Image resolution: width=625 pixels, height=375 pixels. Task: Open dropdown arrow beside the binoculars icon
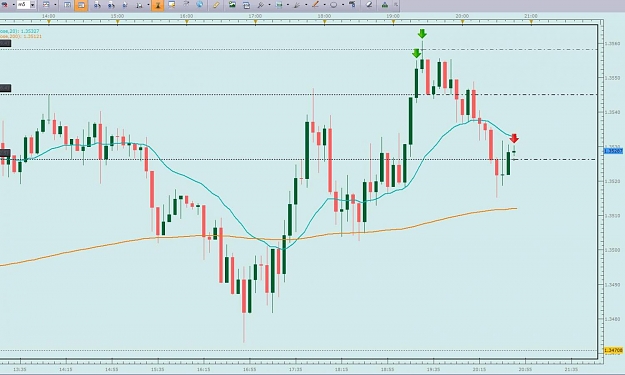click(148, 5)
